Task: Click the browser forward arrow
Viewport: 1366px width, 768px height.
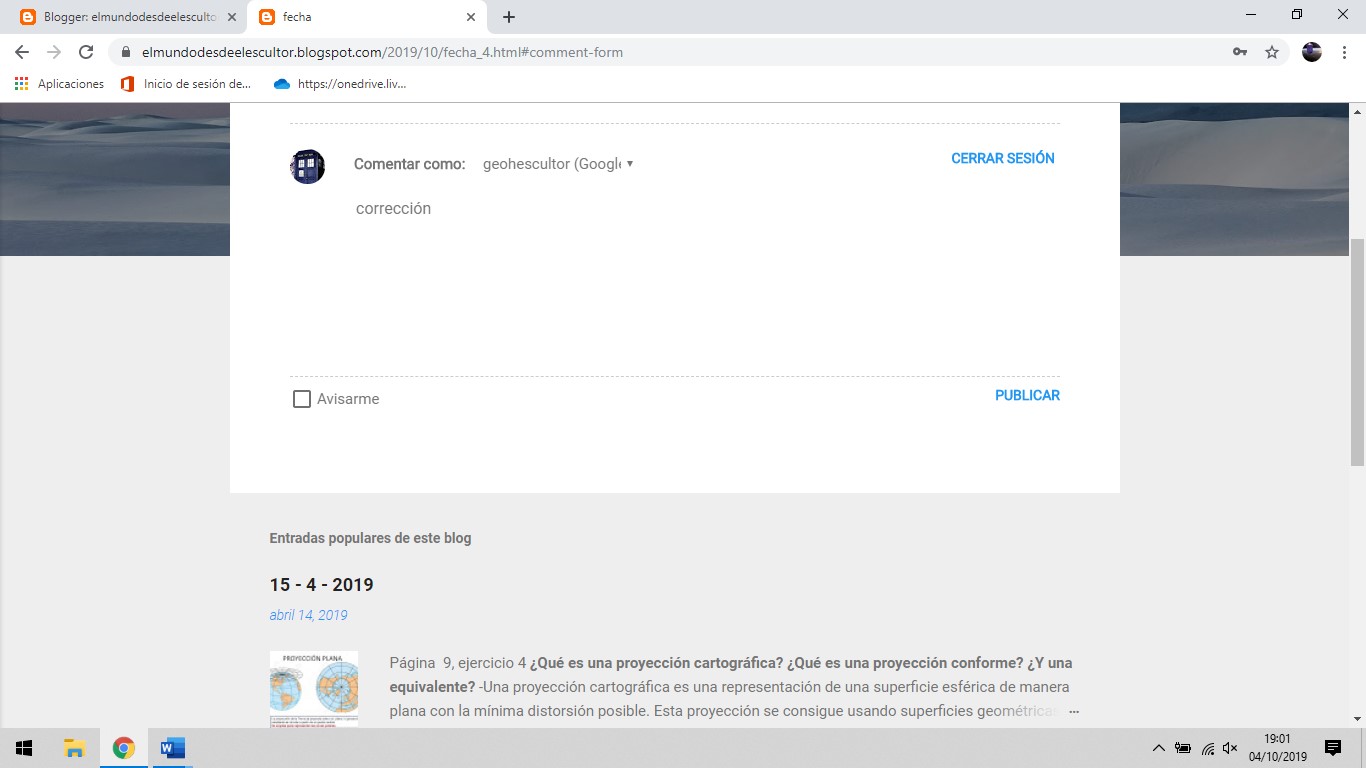Action: point(54,52)
